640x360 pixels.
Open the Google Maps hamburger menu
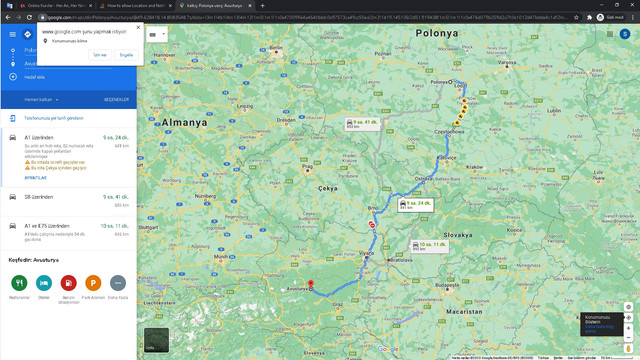[13, 35]
